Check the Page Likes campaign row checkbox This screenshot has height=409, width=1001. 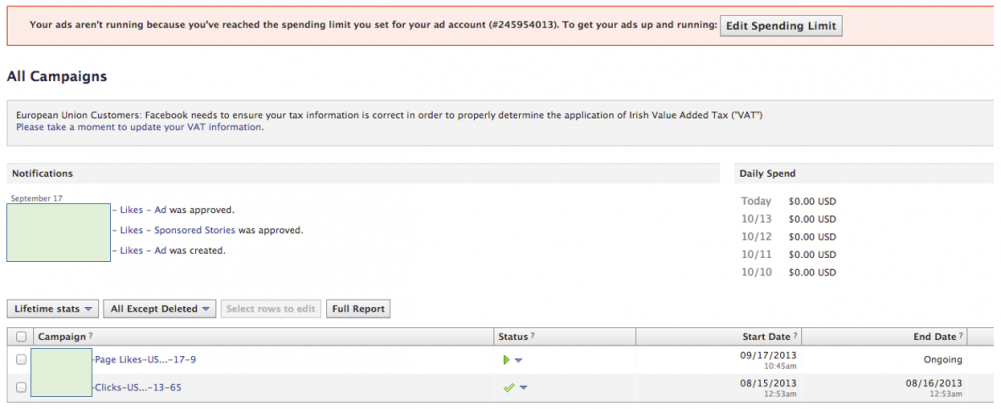[21, 360]
